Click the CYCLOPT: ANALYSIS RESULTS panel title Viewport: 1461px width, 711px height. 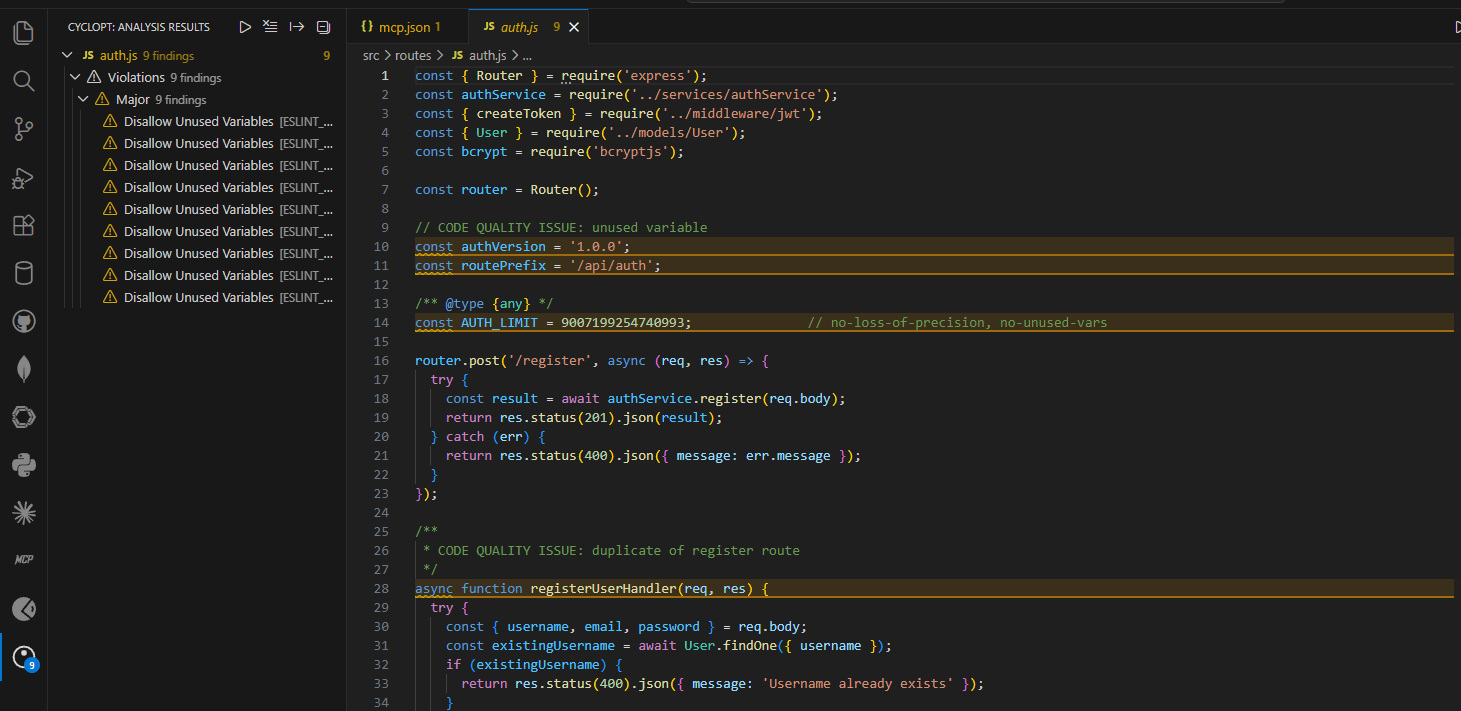point(139,27)
